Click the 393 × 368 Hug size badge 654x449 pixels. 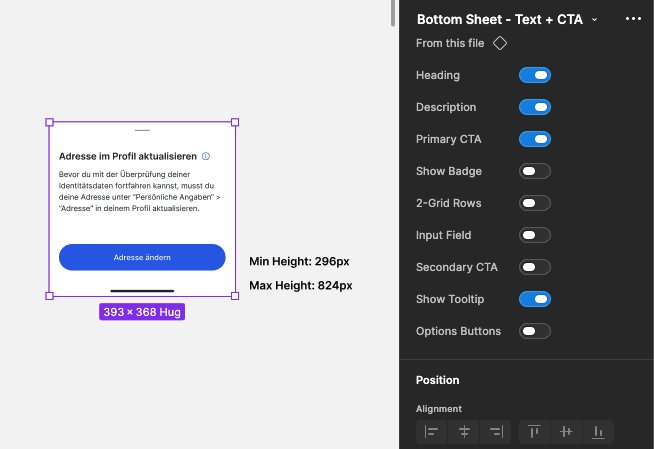142,312
